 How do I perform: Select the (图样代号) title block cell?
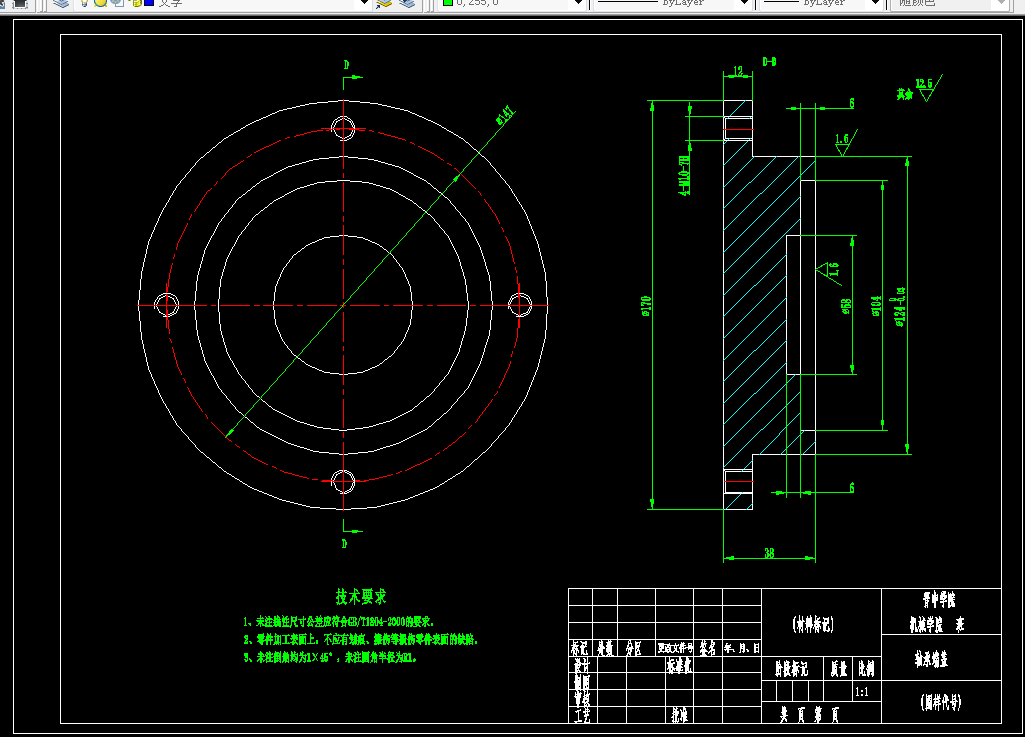[x=941, y=702]
